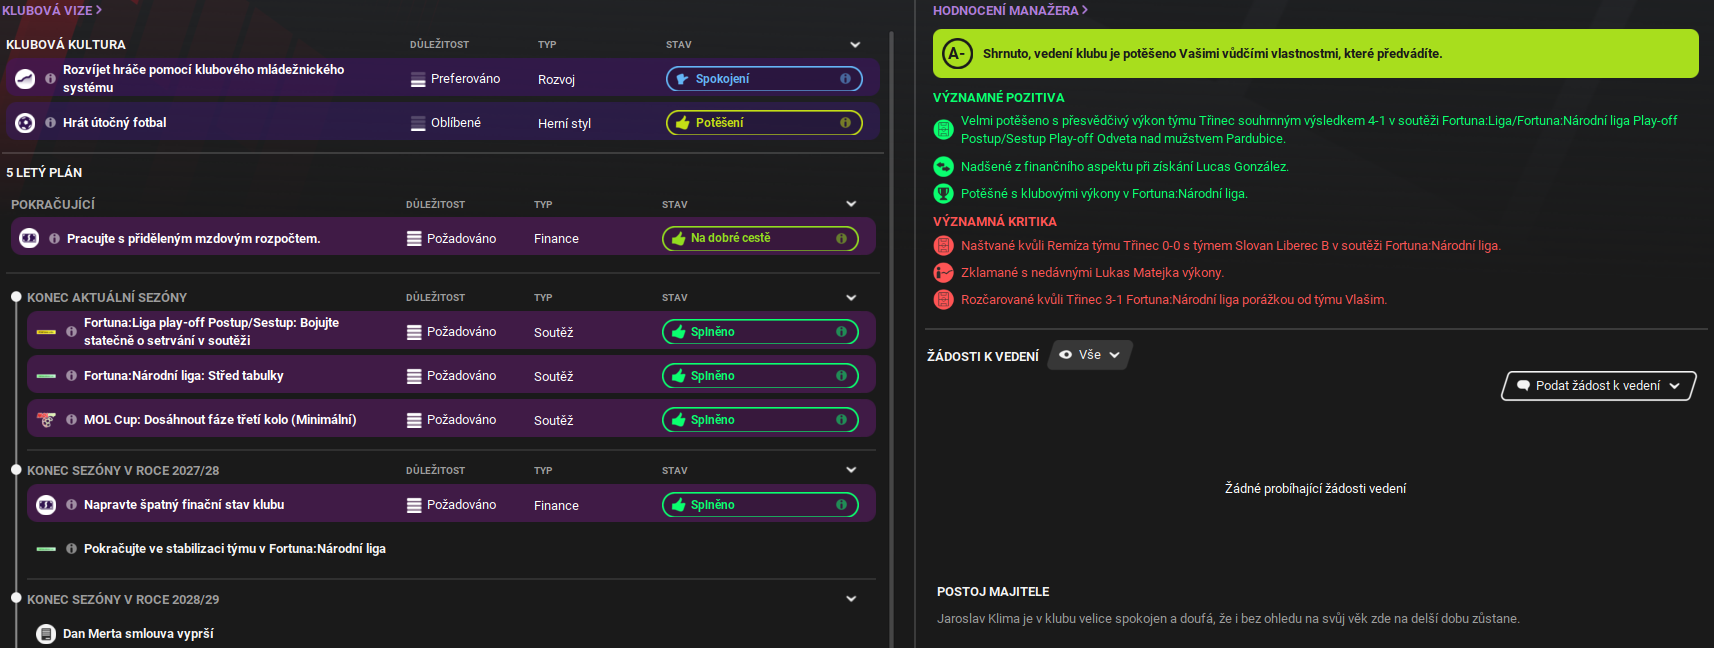Click info icon next to "Napravte špatný finační stav"
The width and height of the screenshot is (1714, 648).
coord(71,505)
